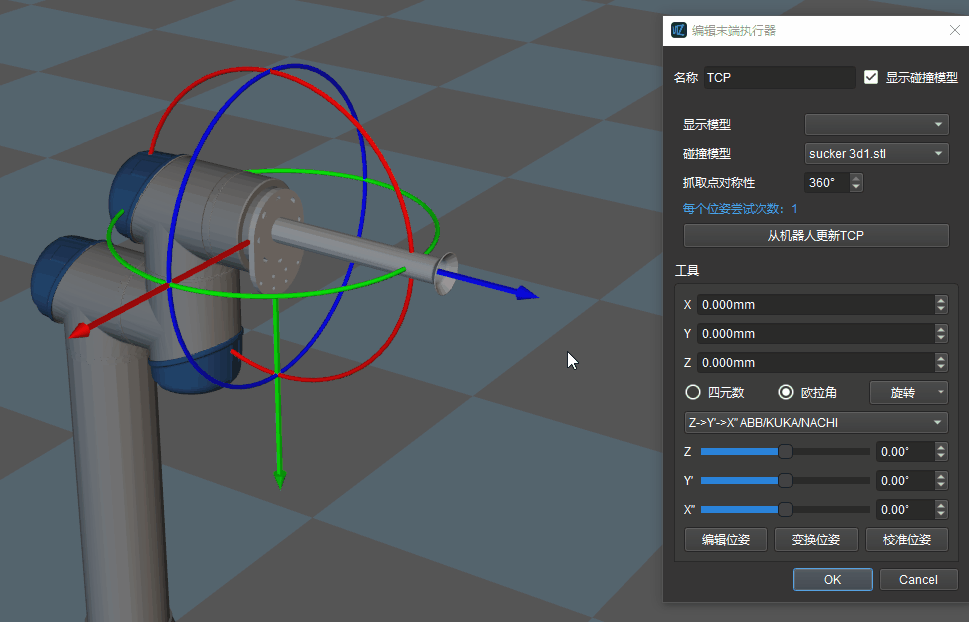Toggle the 显示碰撞模型 checkbox

pyautogui.click(x=871, y=77)
